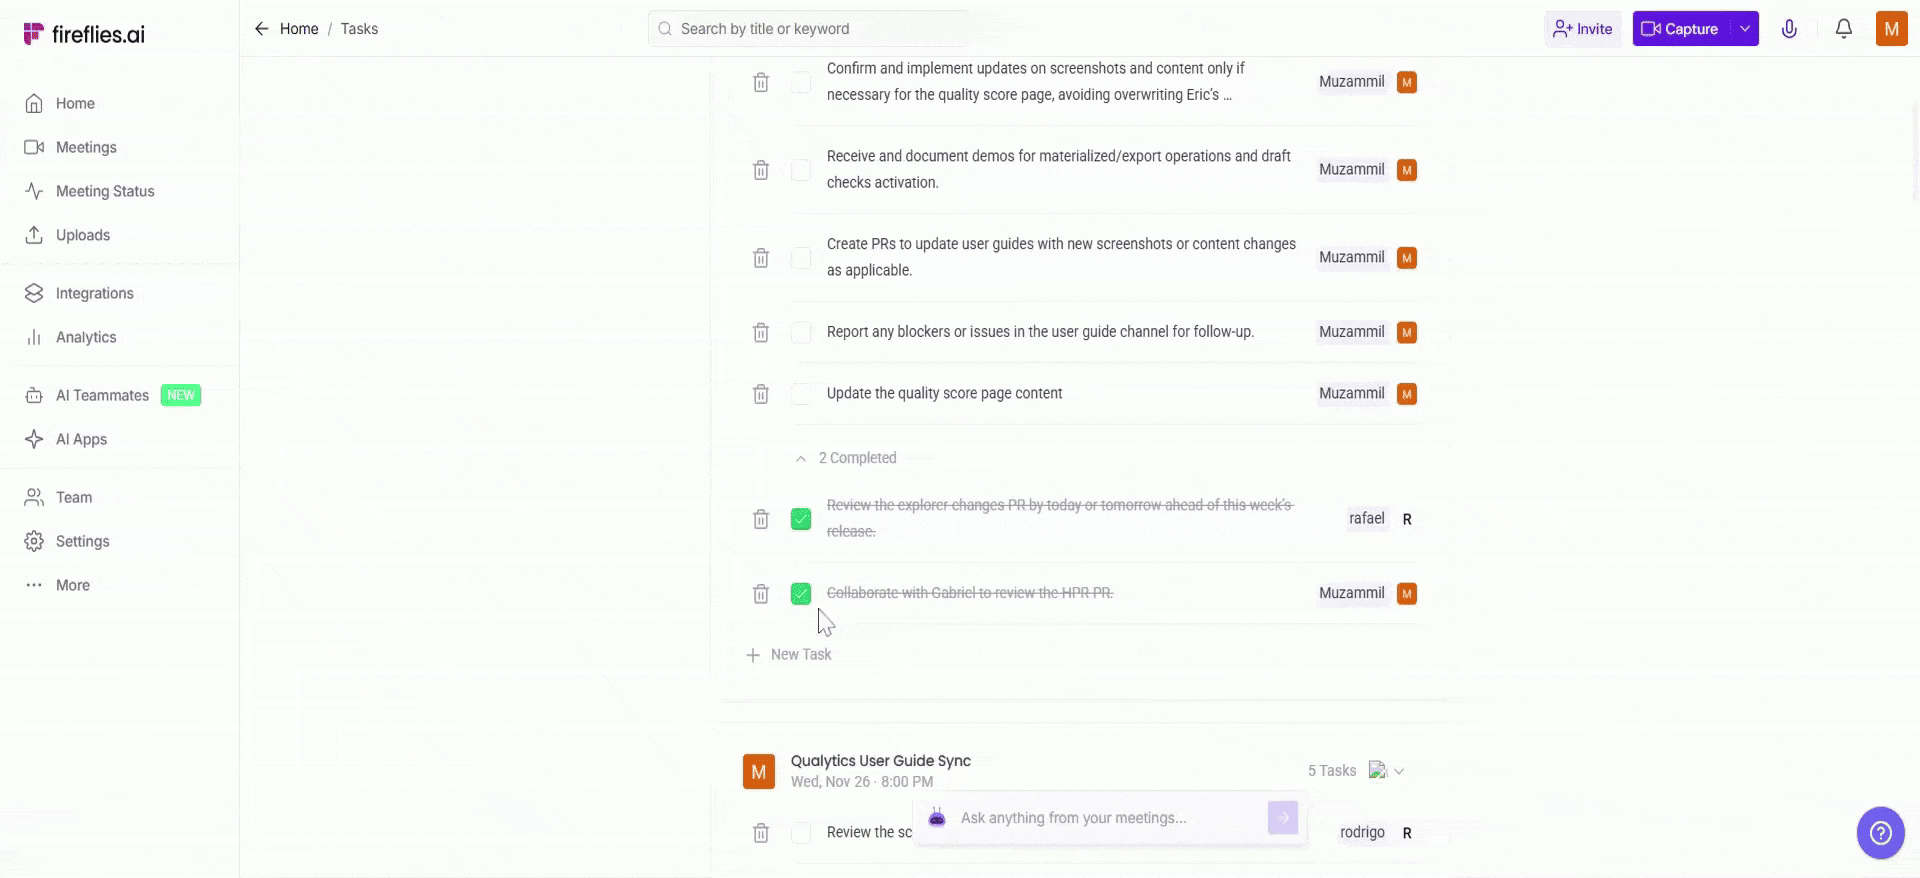Collapse the '2 Completed' section
This screenshot has width=1920, height=878.
pos(801,458)
